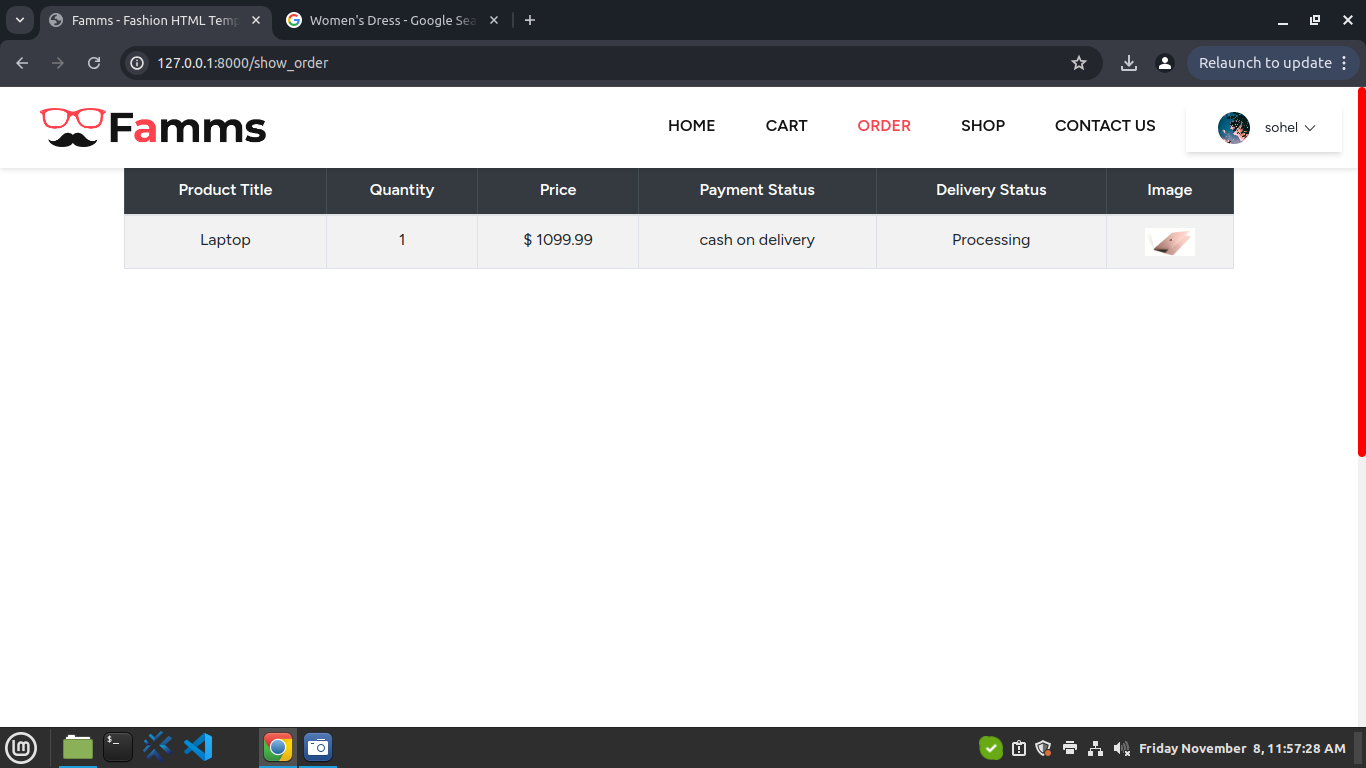Open the clipboard tray icon
This screenshot has width=1366, height=768.
click(x=1019, y=748)
